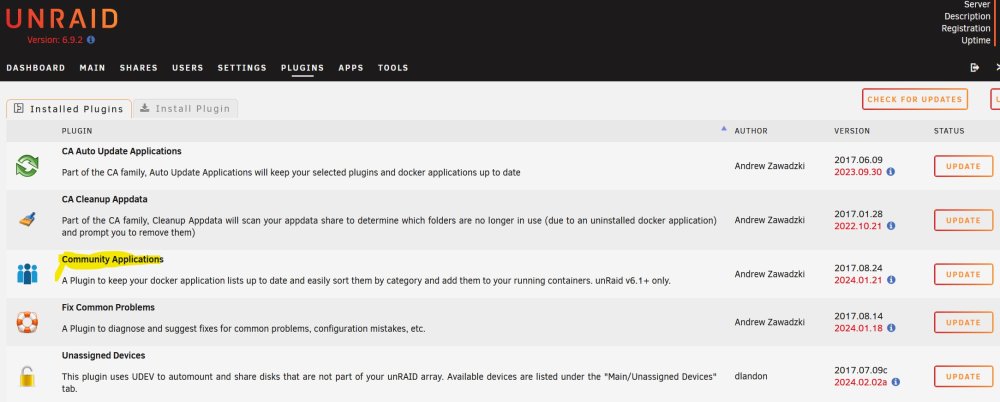Click info icon beside version 2024.01.21

pyautogui.click(x=891, y=279)
